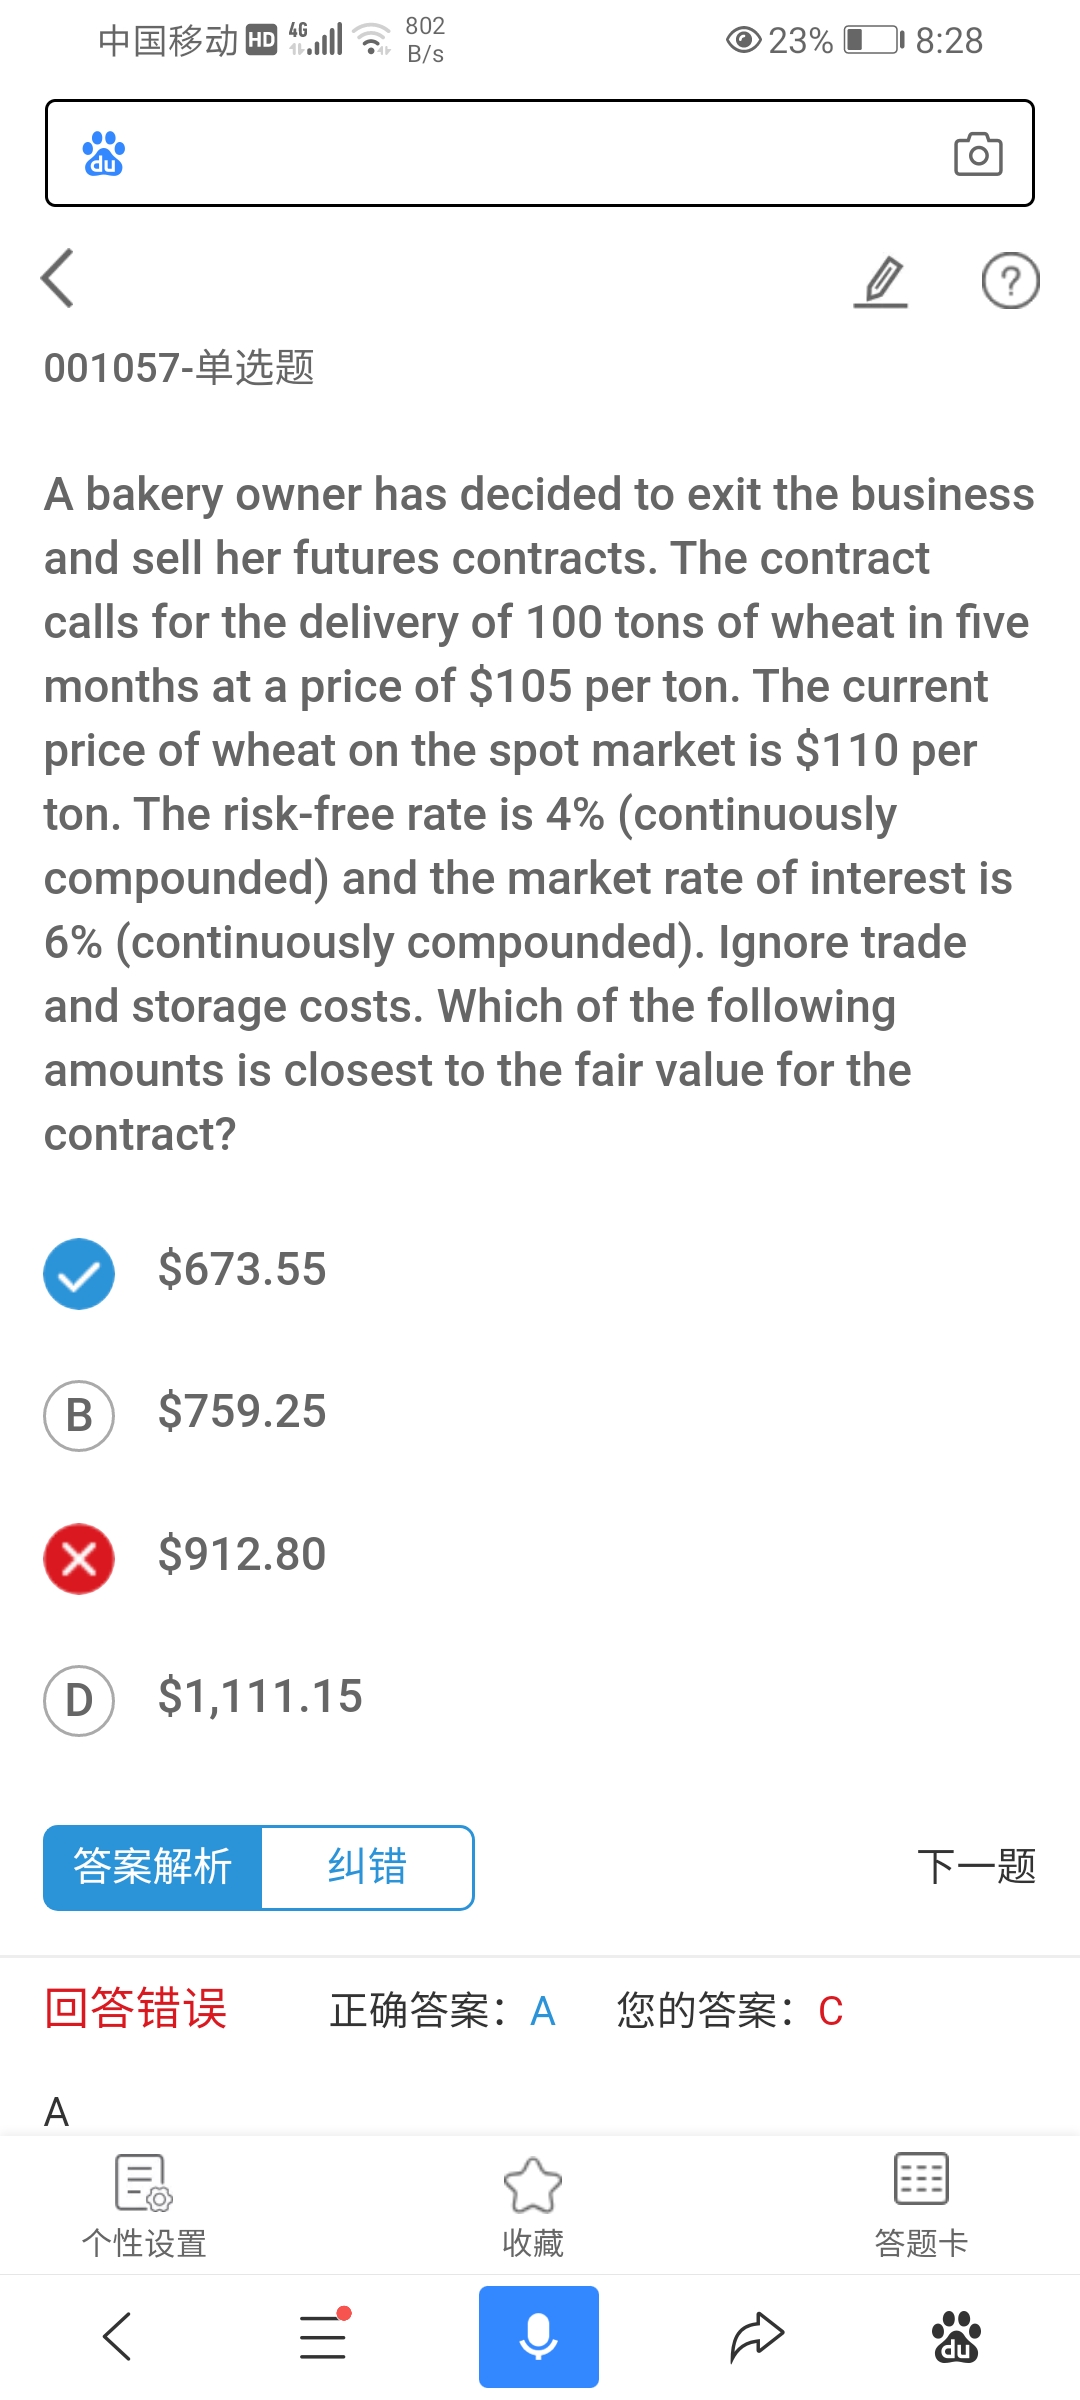Tap the camera search icon
Image resolution: width=1080 pixels, height=2400 pixels.
977,154
